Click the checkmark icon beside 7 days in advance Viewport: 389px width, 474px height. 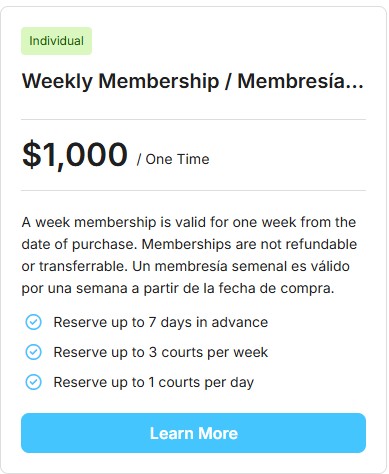tap(34, 322)
